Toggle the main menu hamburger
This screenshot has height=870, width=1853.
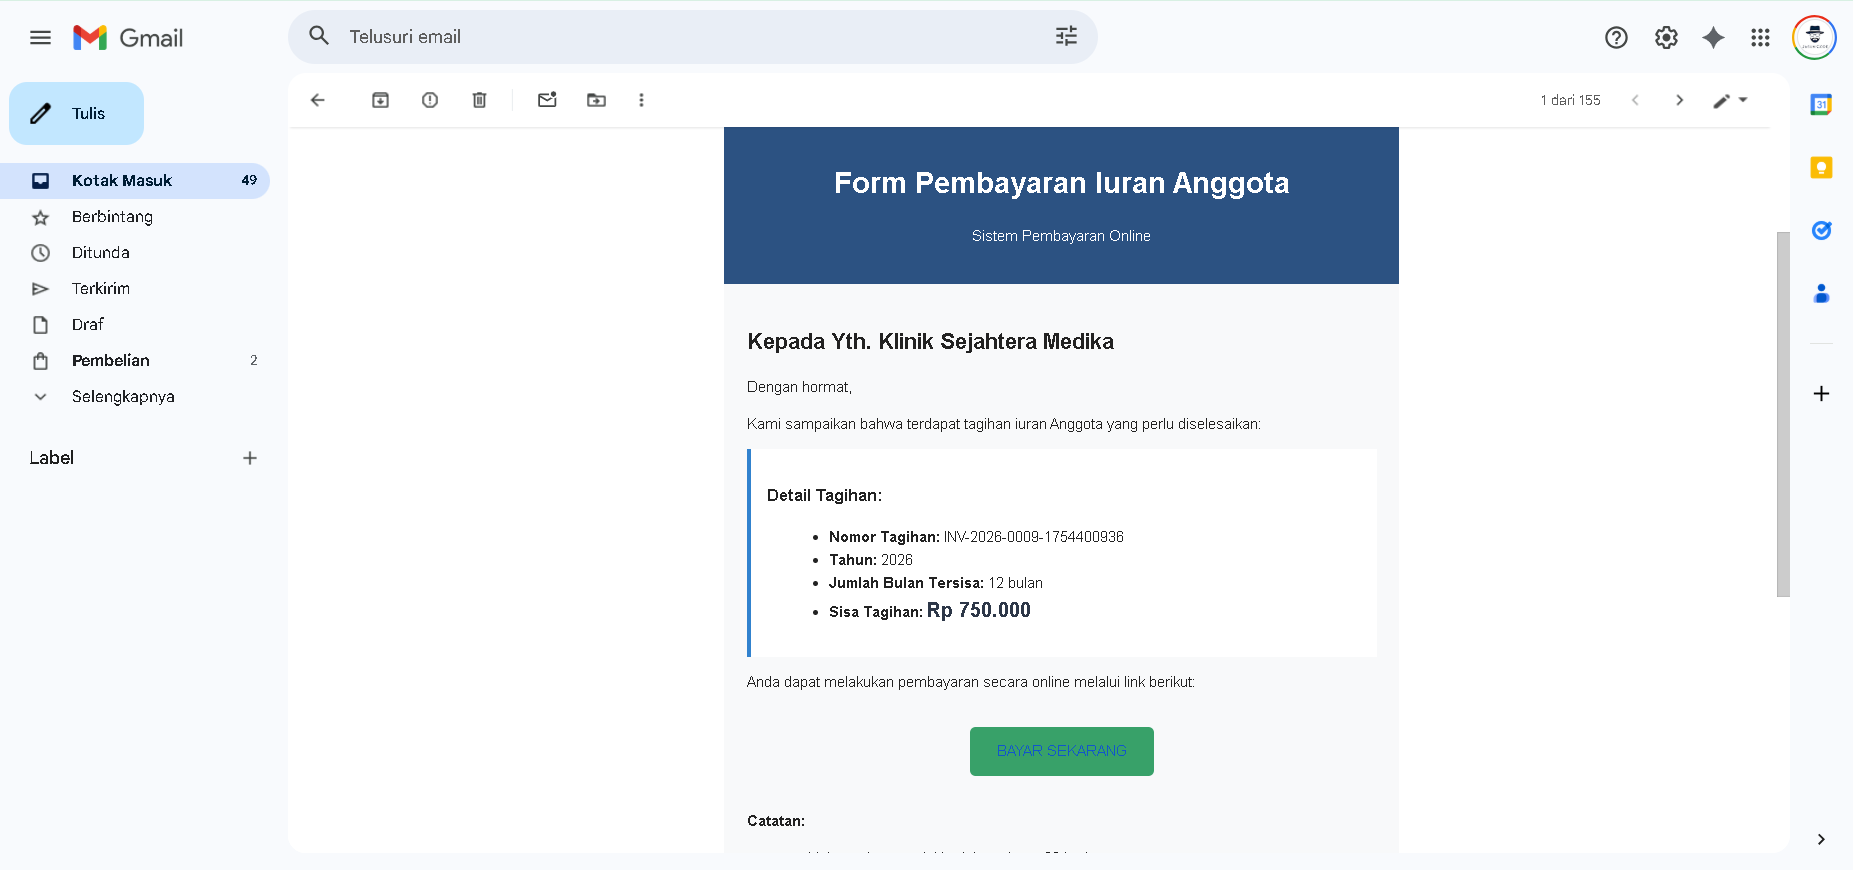[40, 38]
